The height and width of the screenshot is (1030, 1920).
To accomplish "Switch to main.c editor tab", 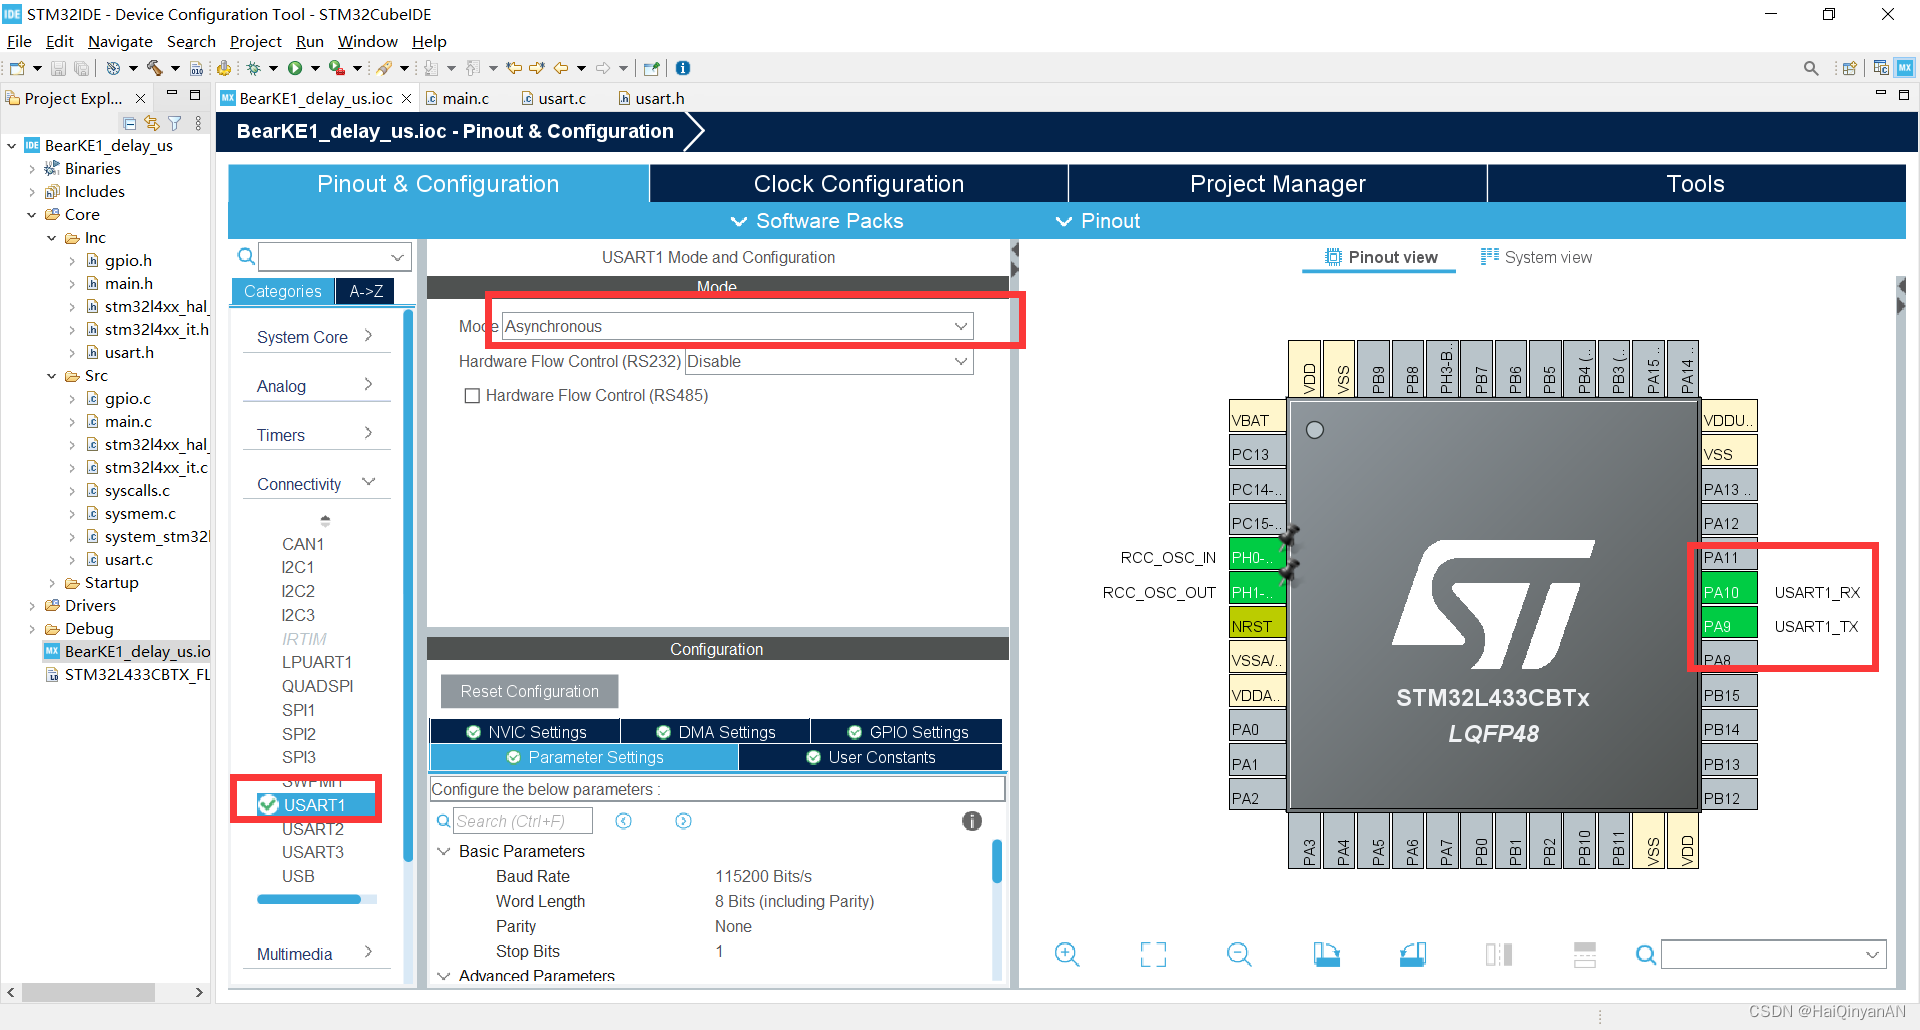I will 458,98.
